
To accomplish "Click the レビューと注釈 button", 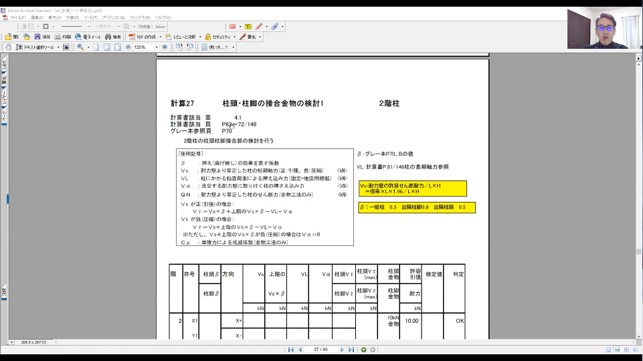I will pyautogui.click(x=181, y=37).
